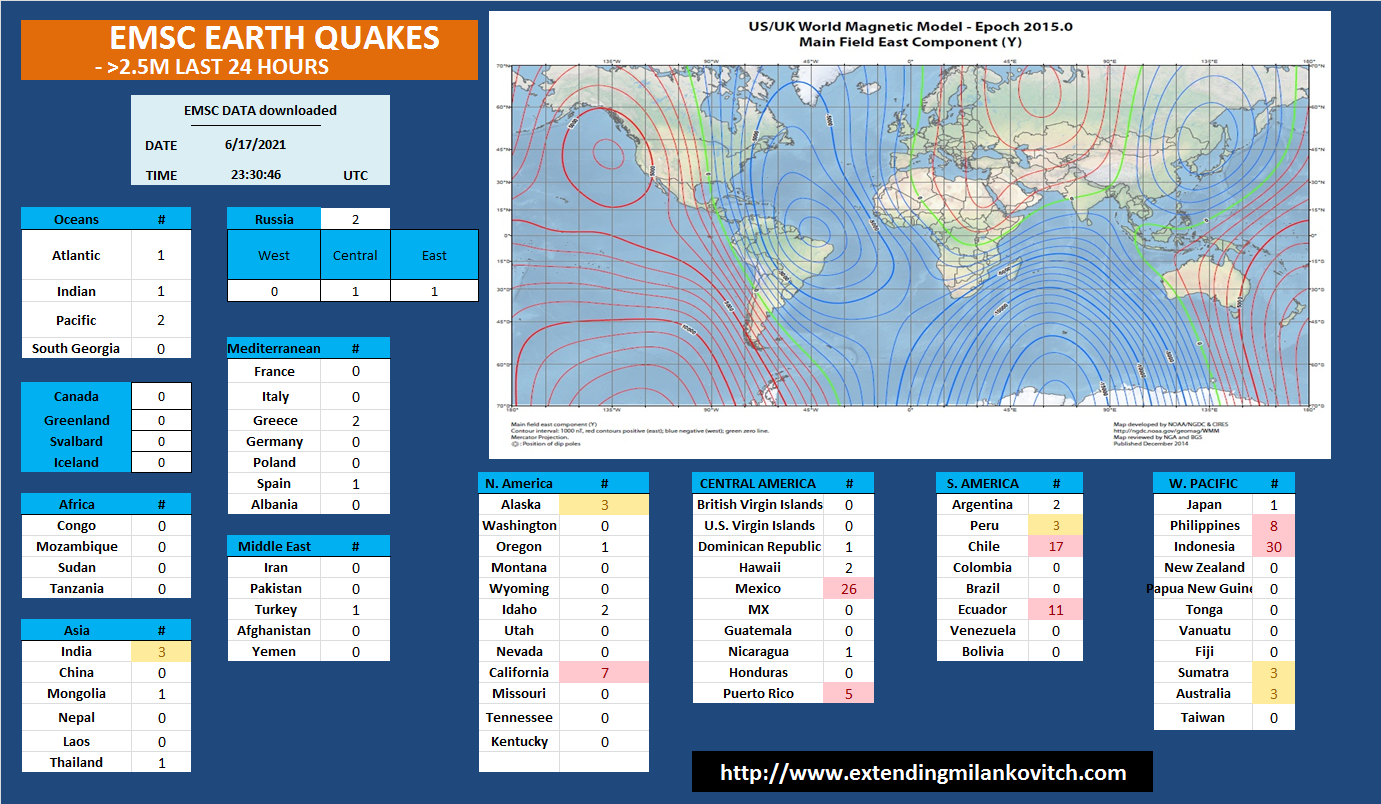Click the extendingmilankovitch.com URL link
Viewport: 1381px width, 804px height.
pos(922,772)
